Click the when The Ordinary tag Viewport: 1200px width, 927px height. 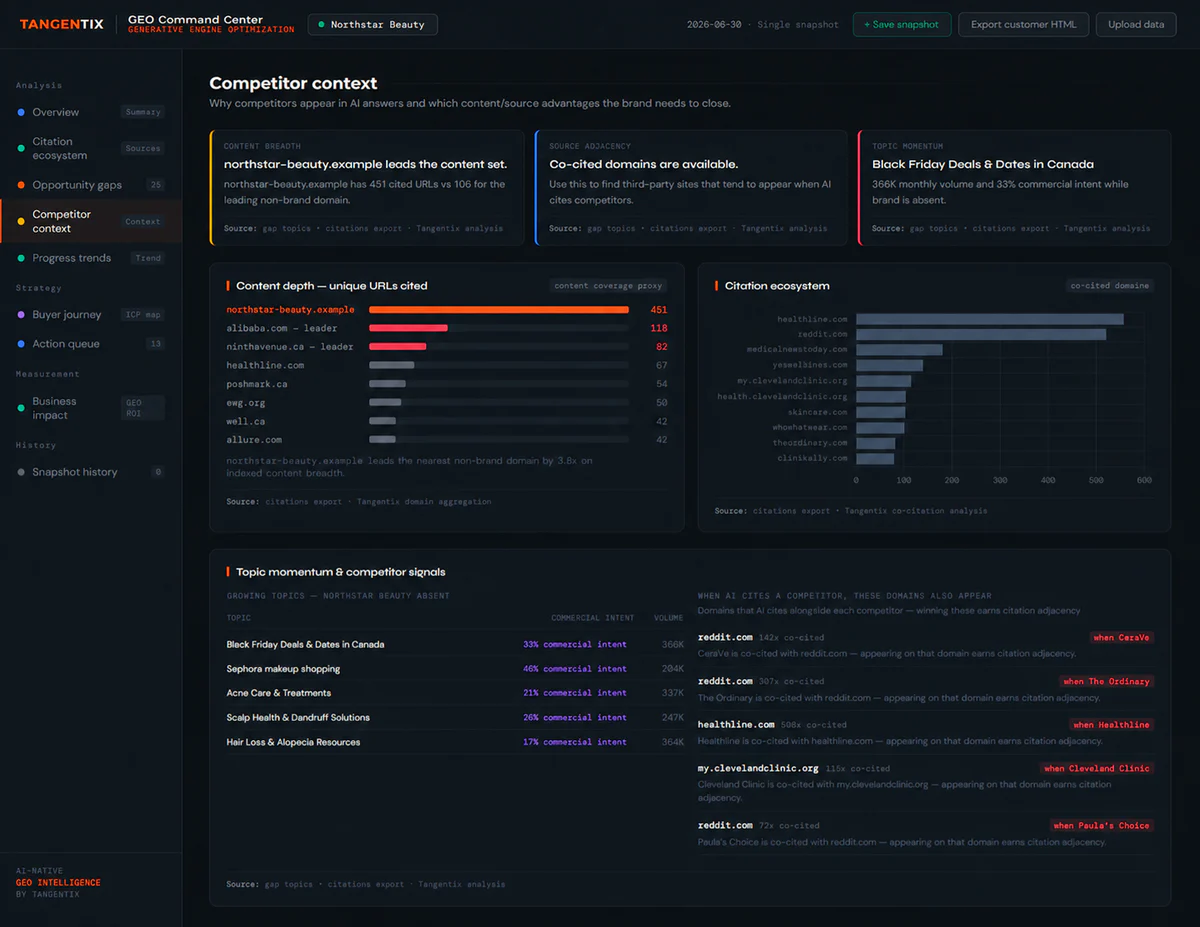coord(1108,681)
